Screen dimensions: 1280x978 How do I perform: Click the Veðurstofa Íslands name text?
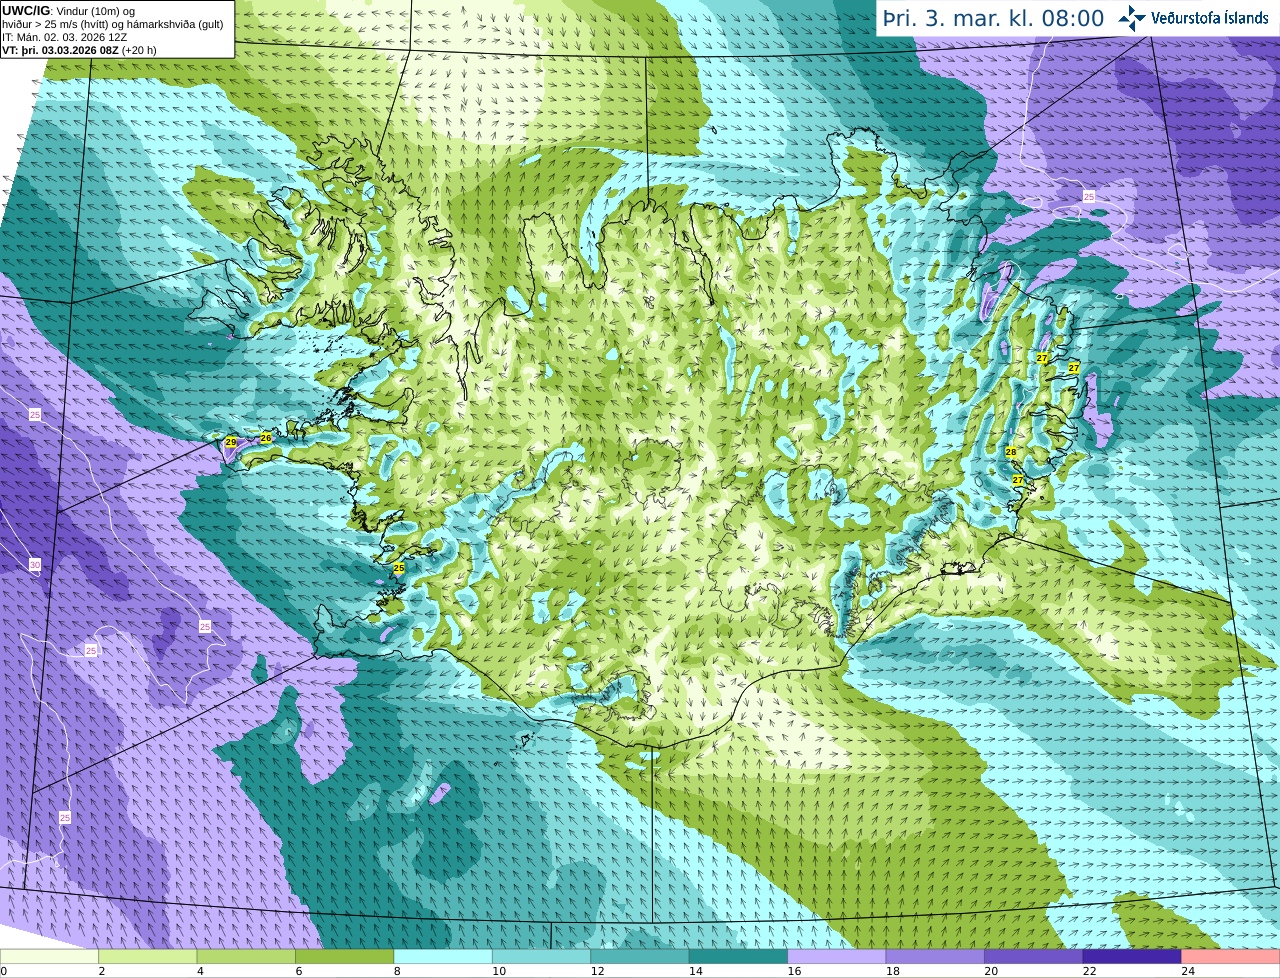point(1209,18)
